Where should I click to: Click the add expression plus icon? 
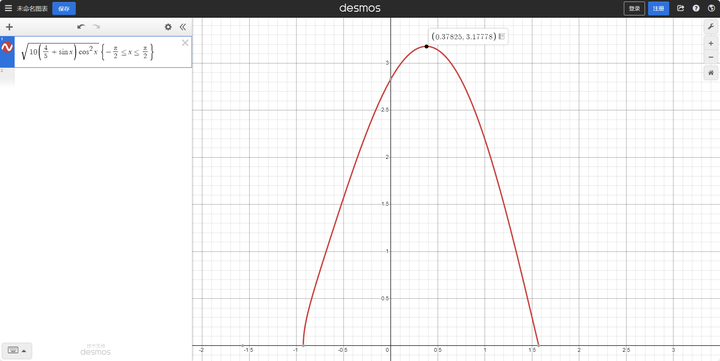click(9, 27)
